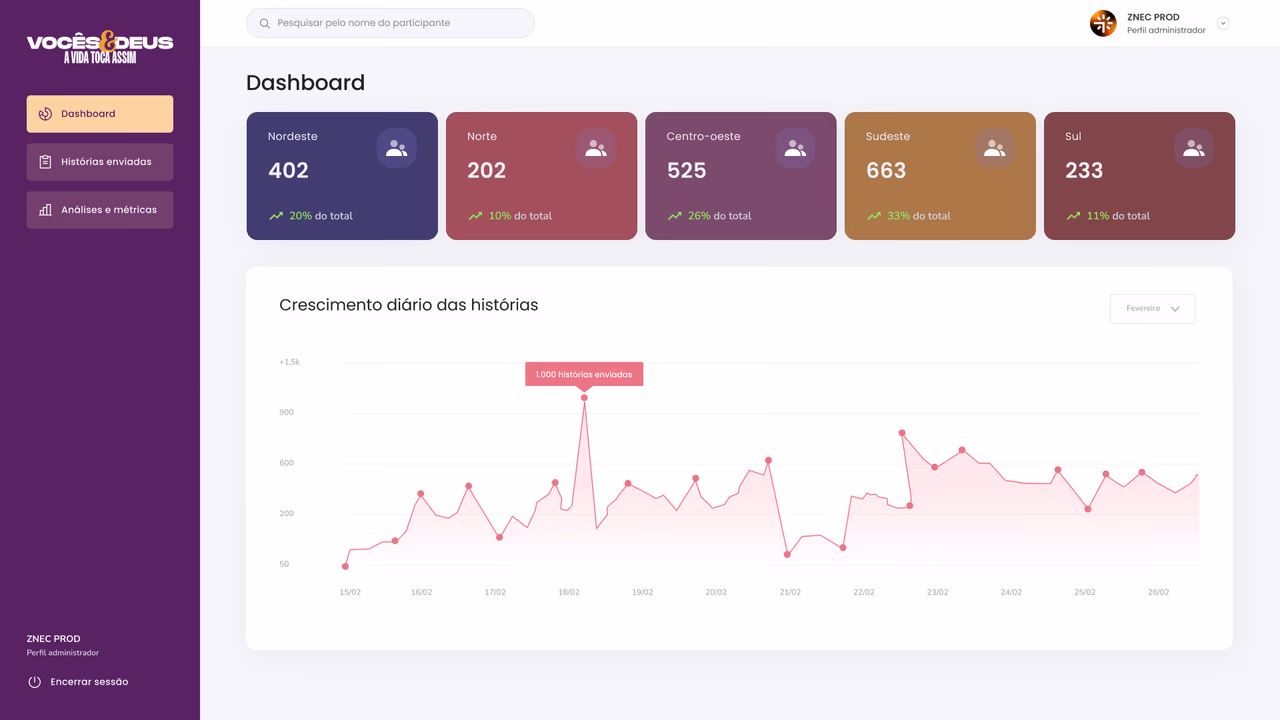Click the power icon beside Encerrar sessão
This screenshot has width=1280, height=720.
tap(34, 682)
